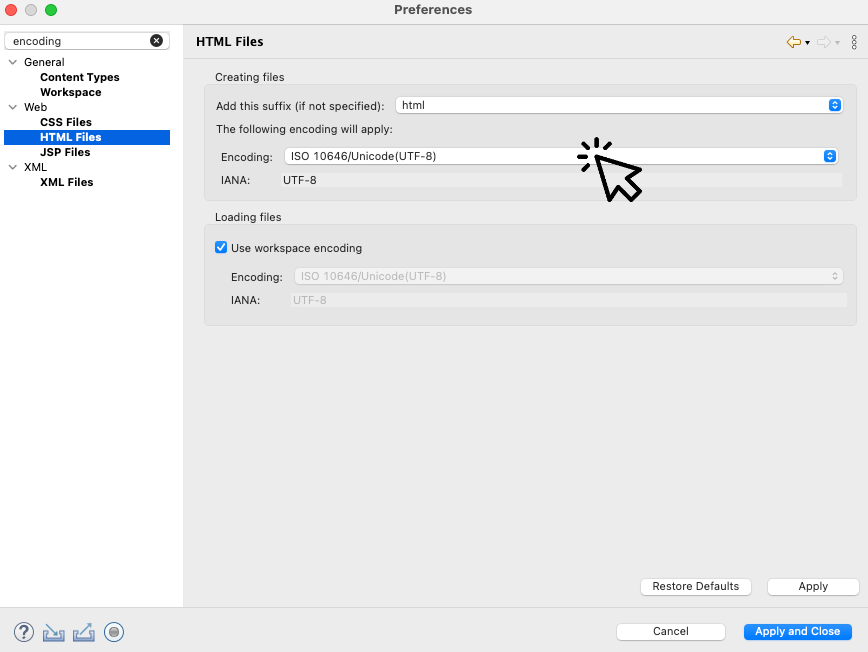The image size is (868, 652).
Task: Select HTML Files preference page
Action: (87, 137)
